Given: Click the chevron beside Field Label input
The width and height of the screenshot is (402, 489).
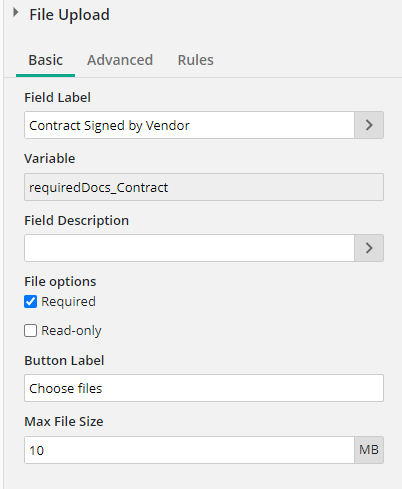Looking at the screenshot, I should [369, 125].
